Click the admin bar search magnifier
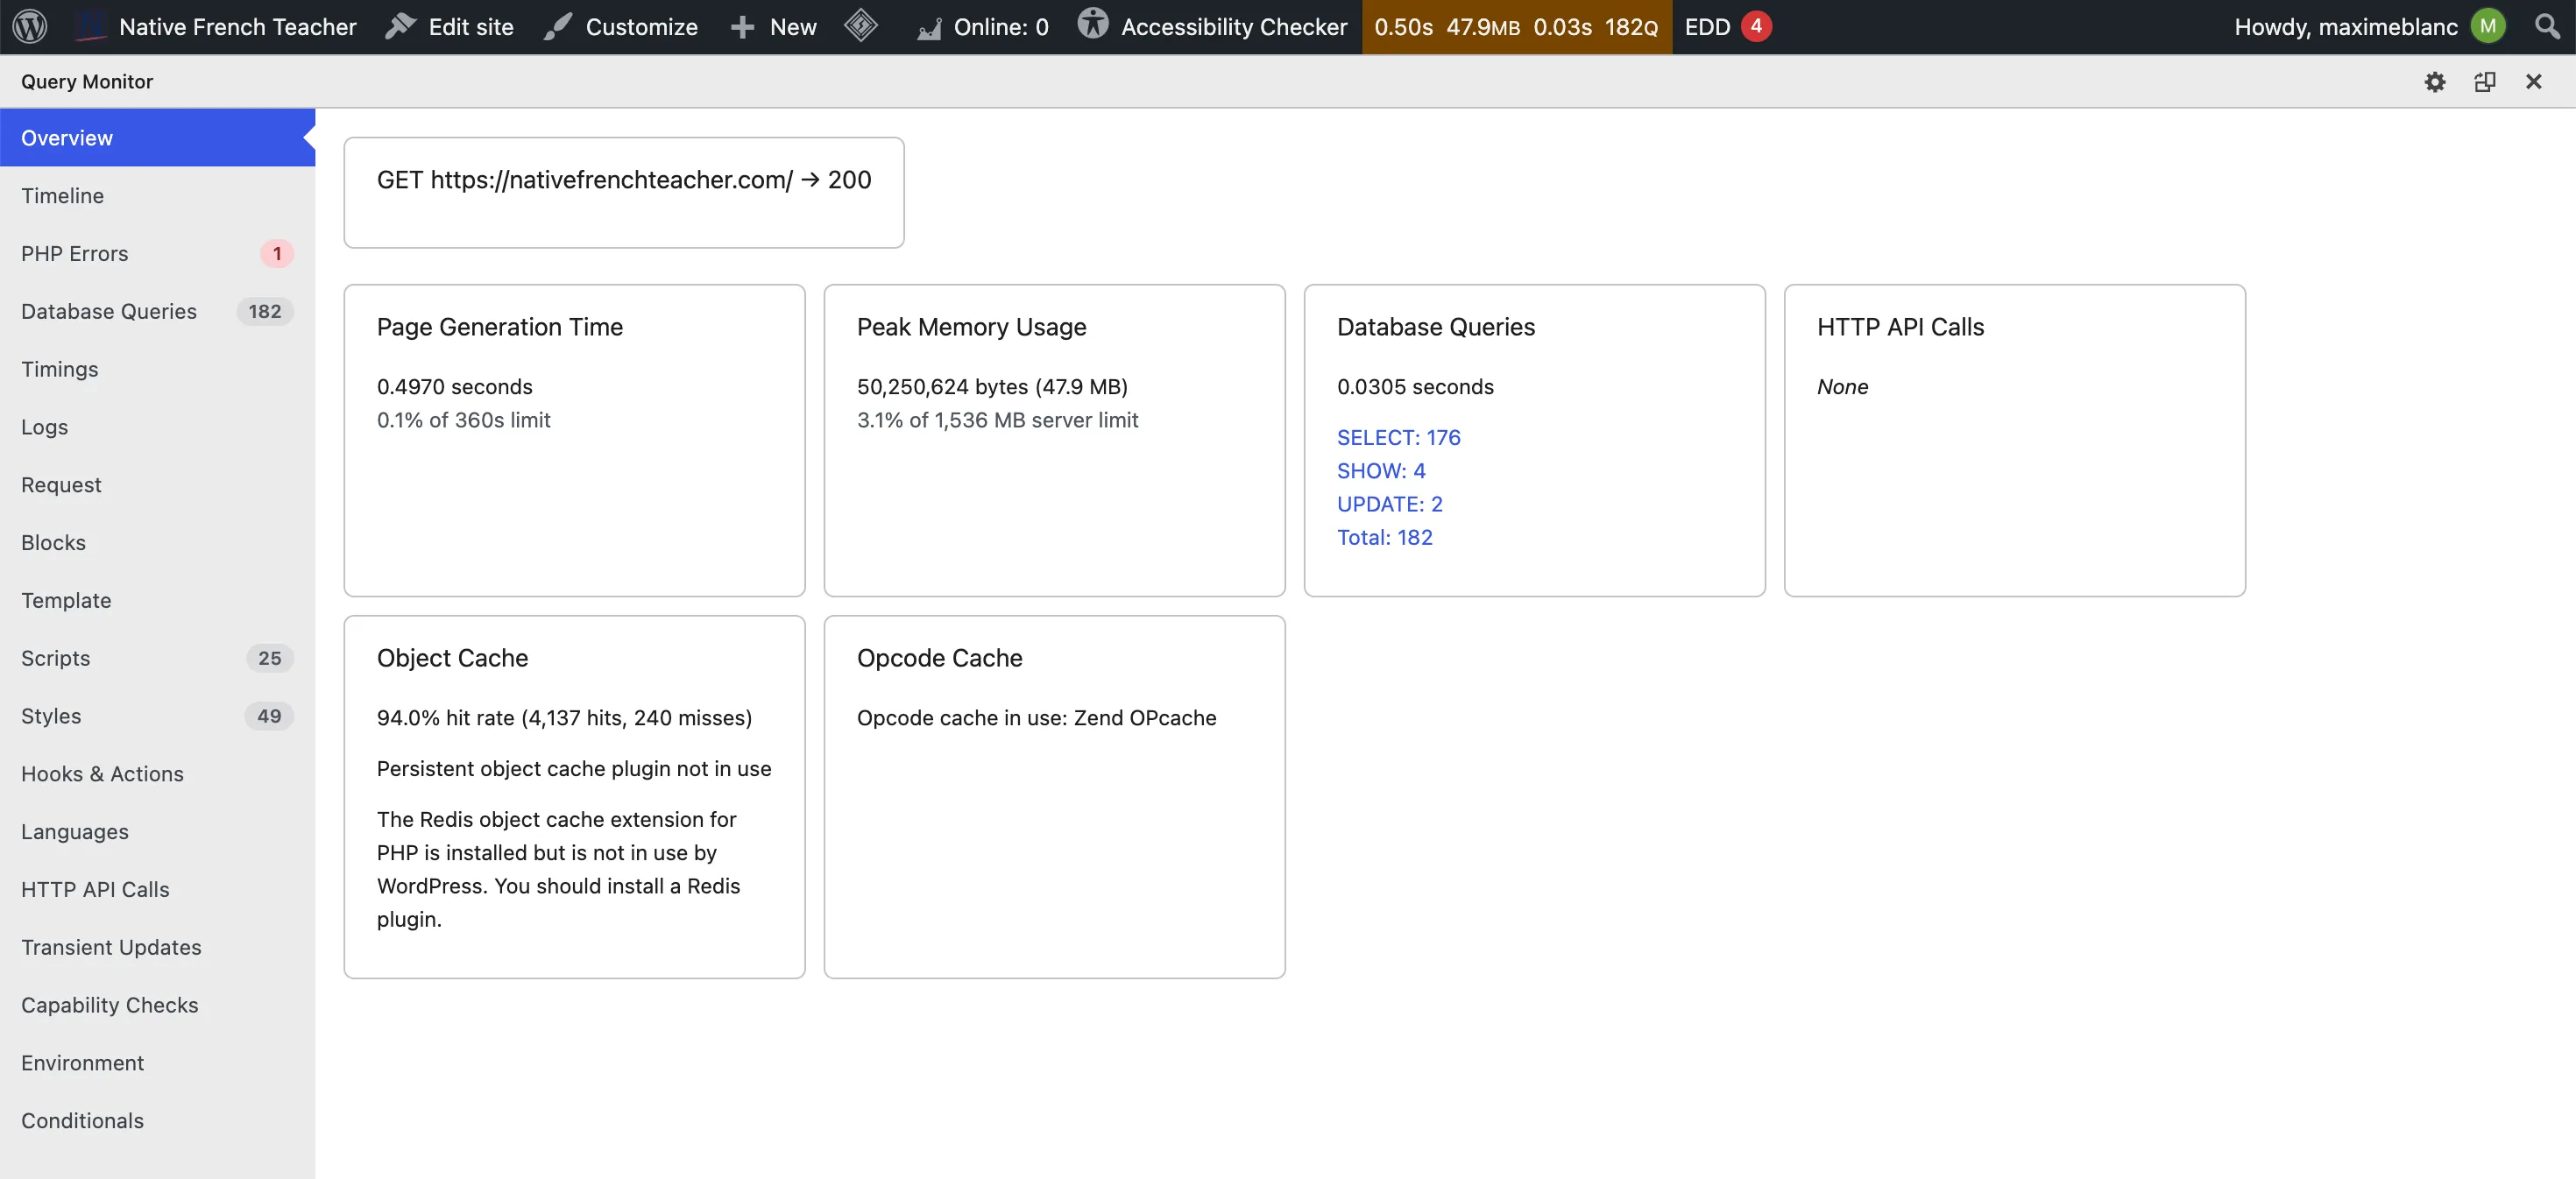 (x=2547, y=26)
